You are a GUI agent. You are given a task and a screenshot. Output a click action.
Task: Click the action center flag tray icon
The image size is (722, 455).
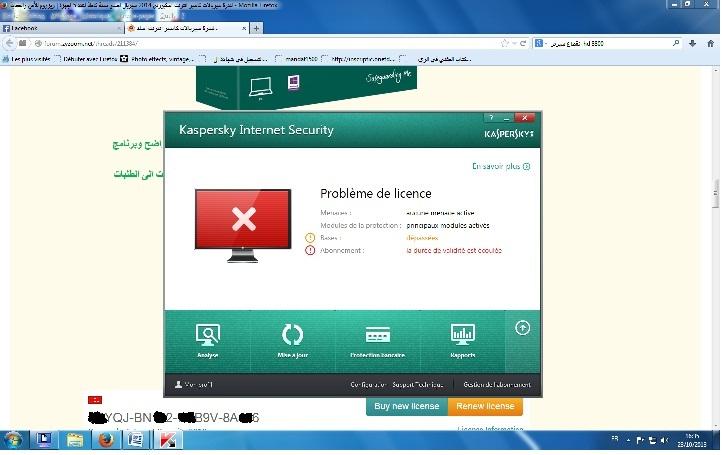[640, 440]
